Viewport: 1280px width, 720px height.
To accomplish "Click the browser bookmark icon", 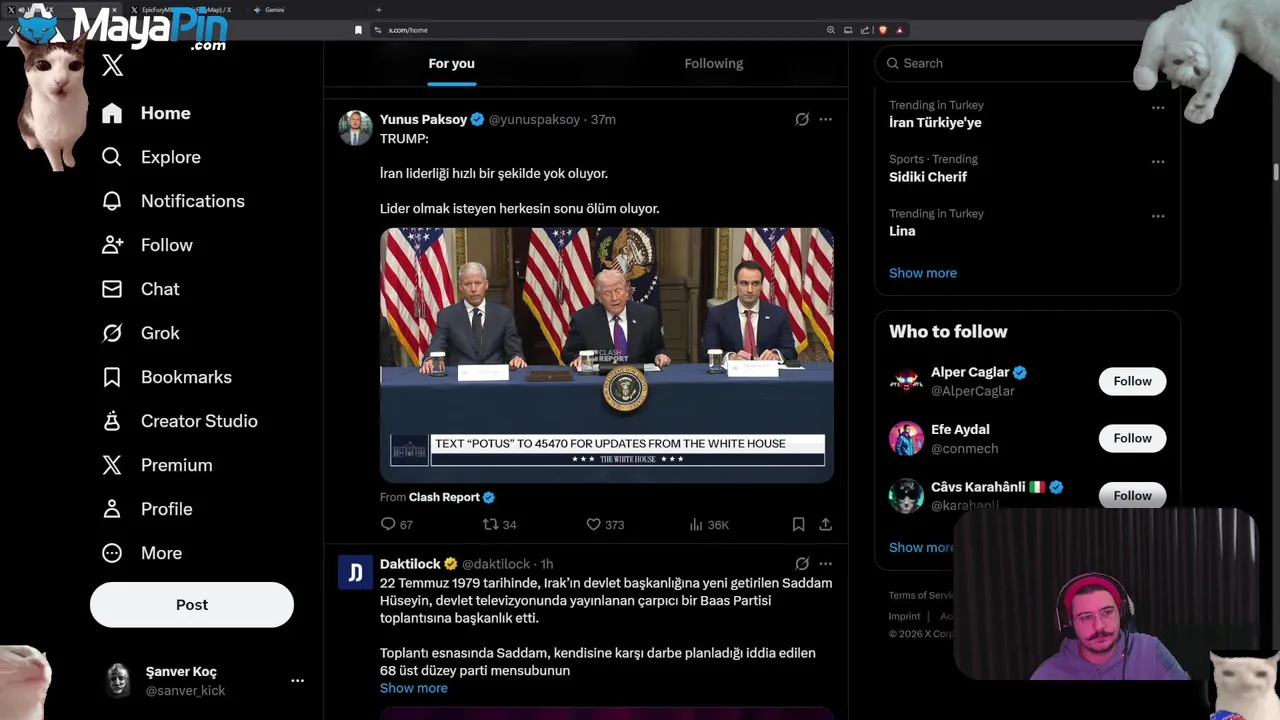I will click(358, 30).
